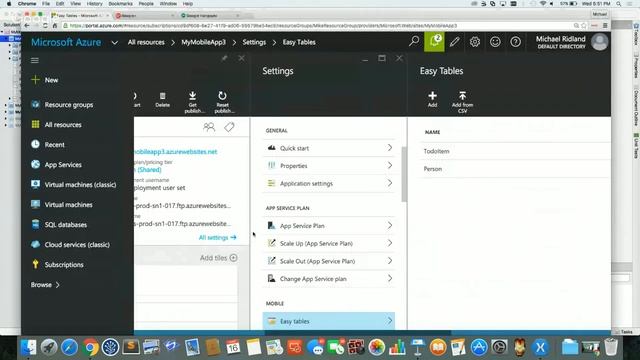Open Safari compass icon in Dock
Screen dimensions: 640x360
click(69, 347)
